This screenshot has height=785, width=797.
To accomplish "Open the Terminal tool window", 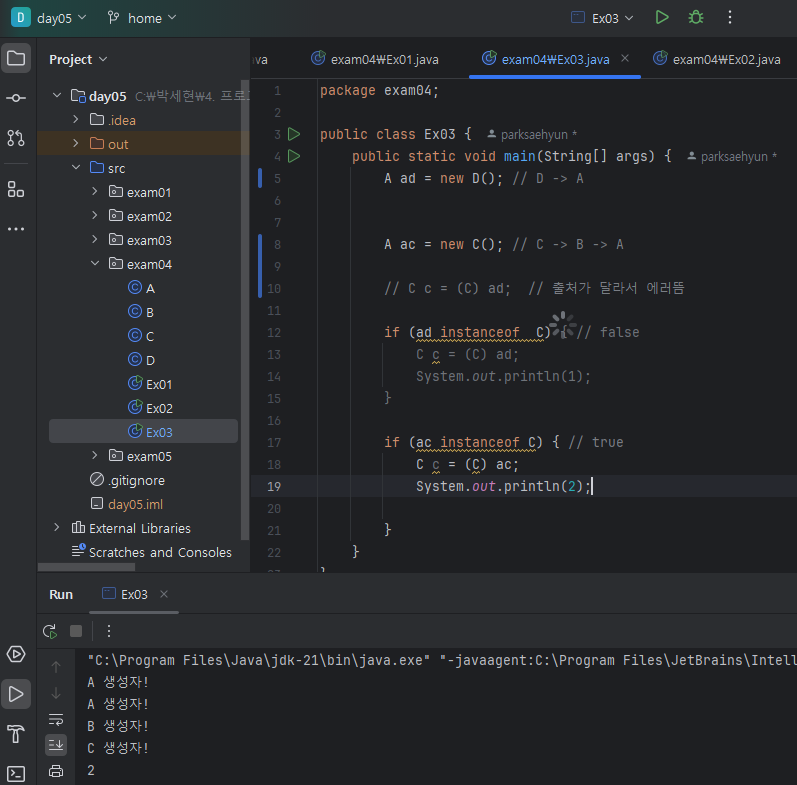I will [x=16, y=773].
